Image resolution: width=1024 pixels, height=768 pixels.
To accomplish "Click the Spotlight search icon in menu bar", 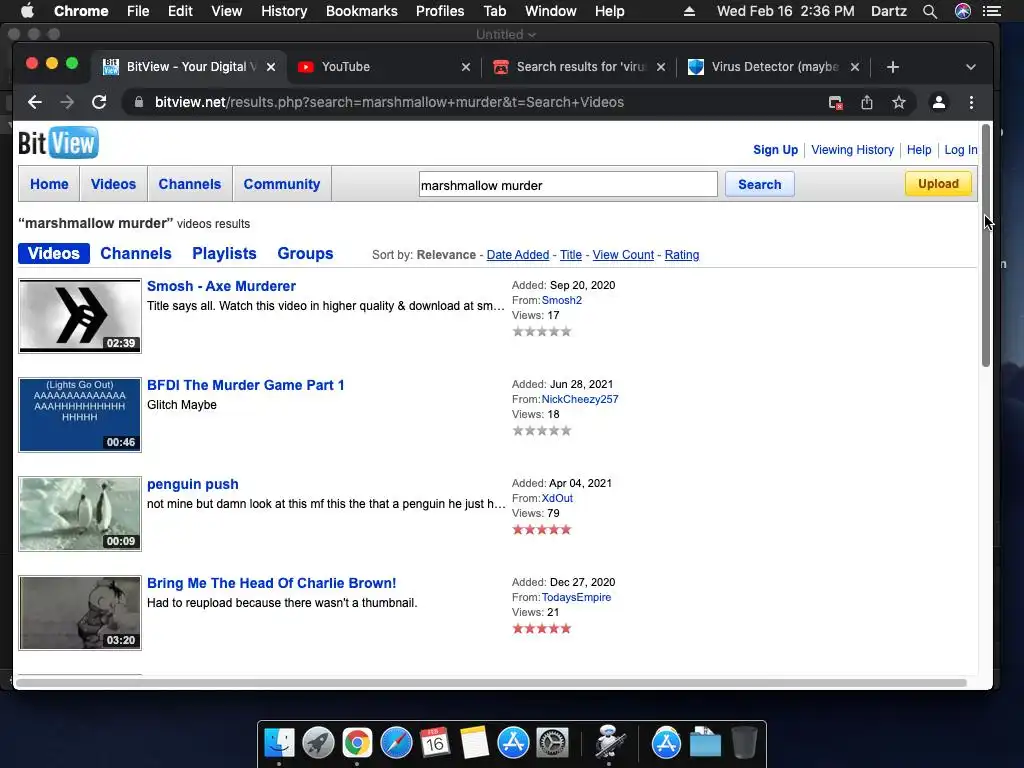I will pyautogui.click(x=930, y=11).
